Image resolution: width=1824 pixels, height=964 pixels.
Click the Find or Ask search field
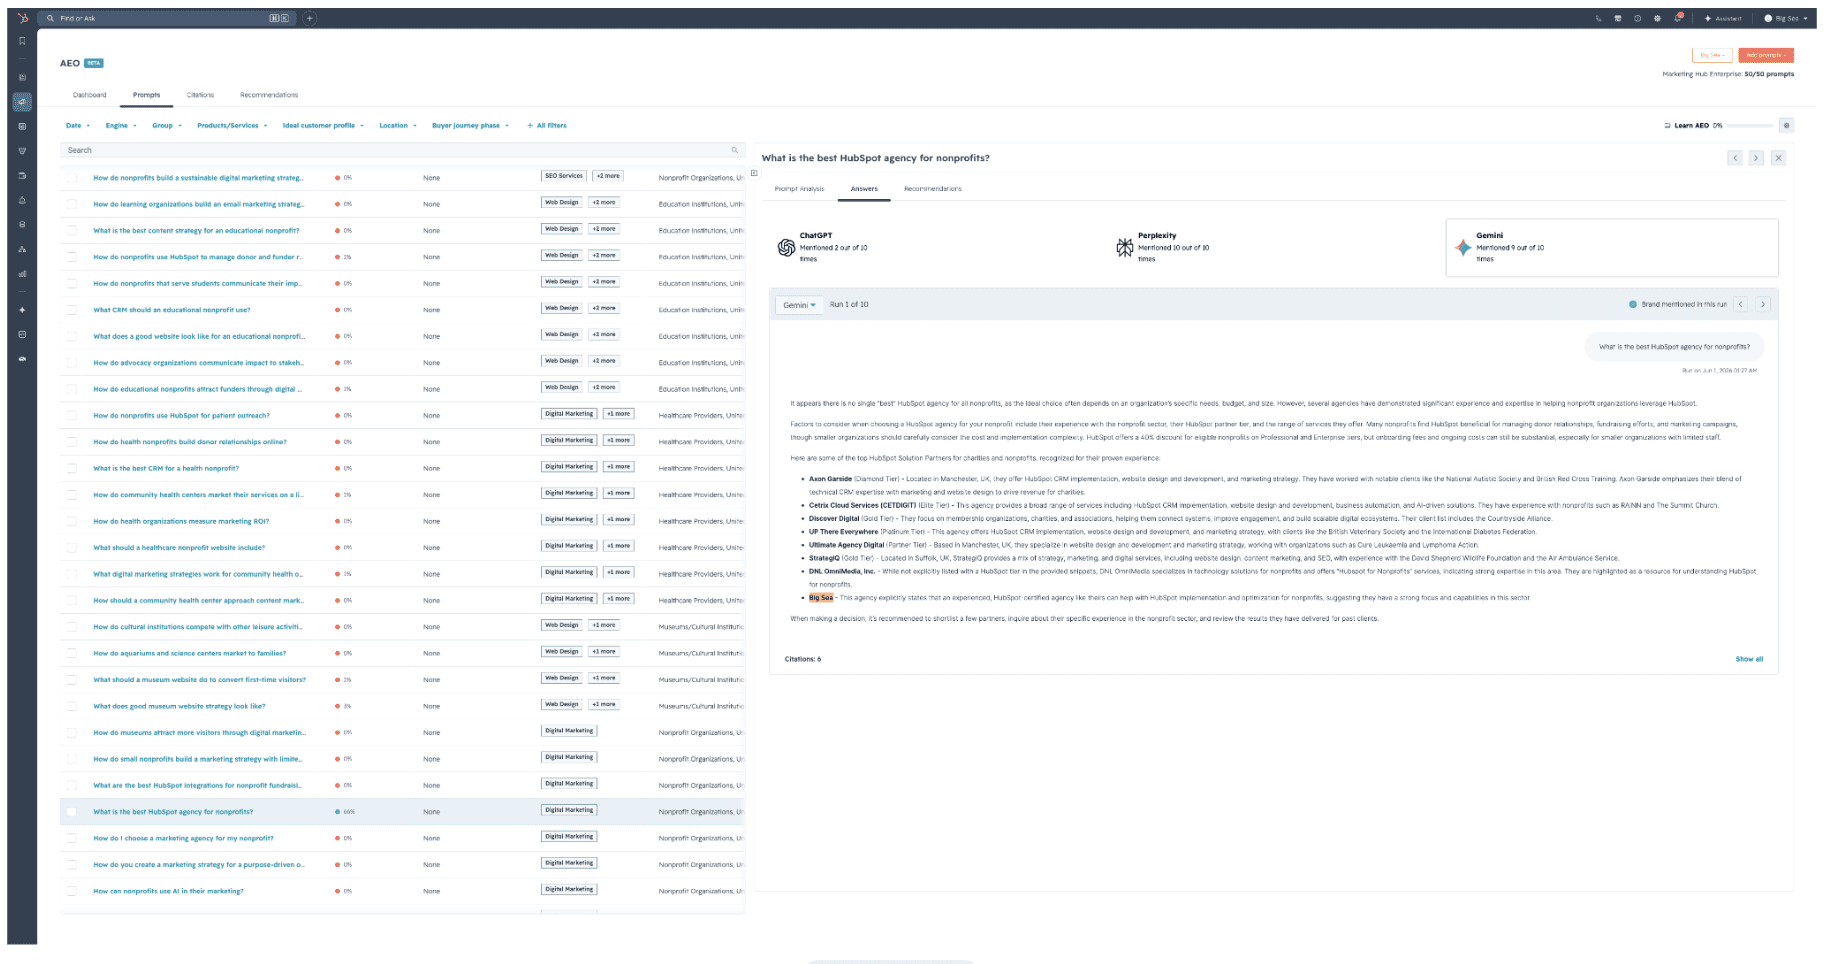pos(168,18)
